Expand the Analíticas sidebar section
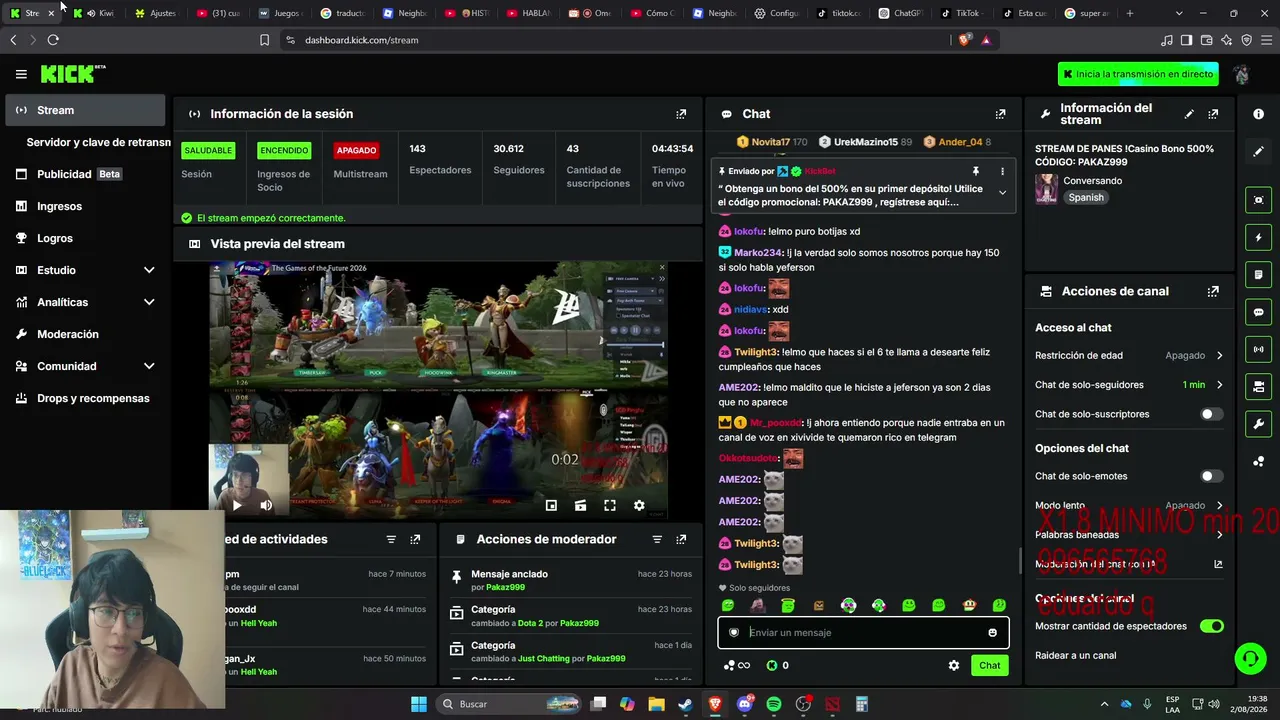1280x720 pixels. pos(149,302)
